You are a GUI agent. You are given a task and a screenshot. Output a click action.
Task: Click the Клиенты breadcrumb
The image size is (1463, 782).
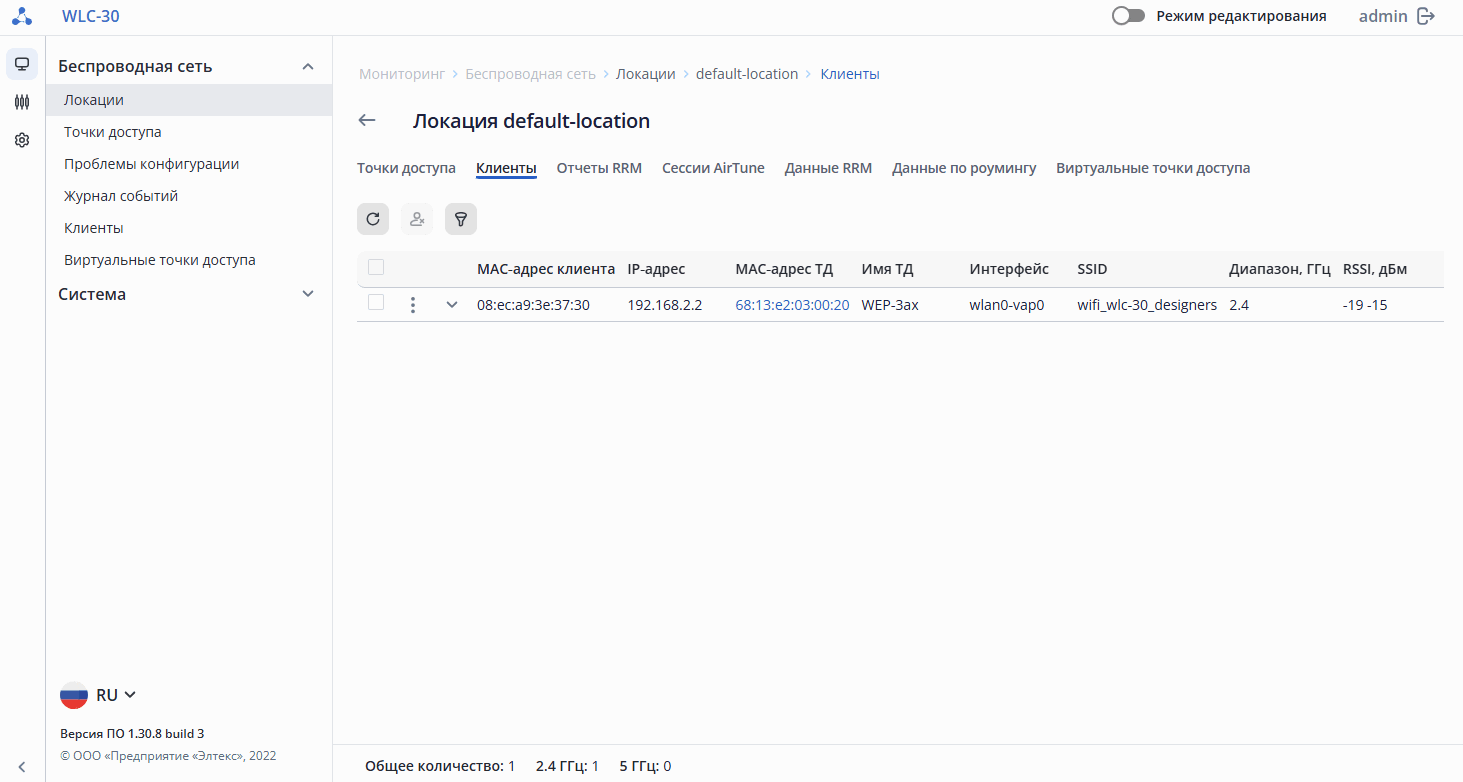click(850, 74)
